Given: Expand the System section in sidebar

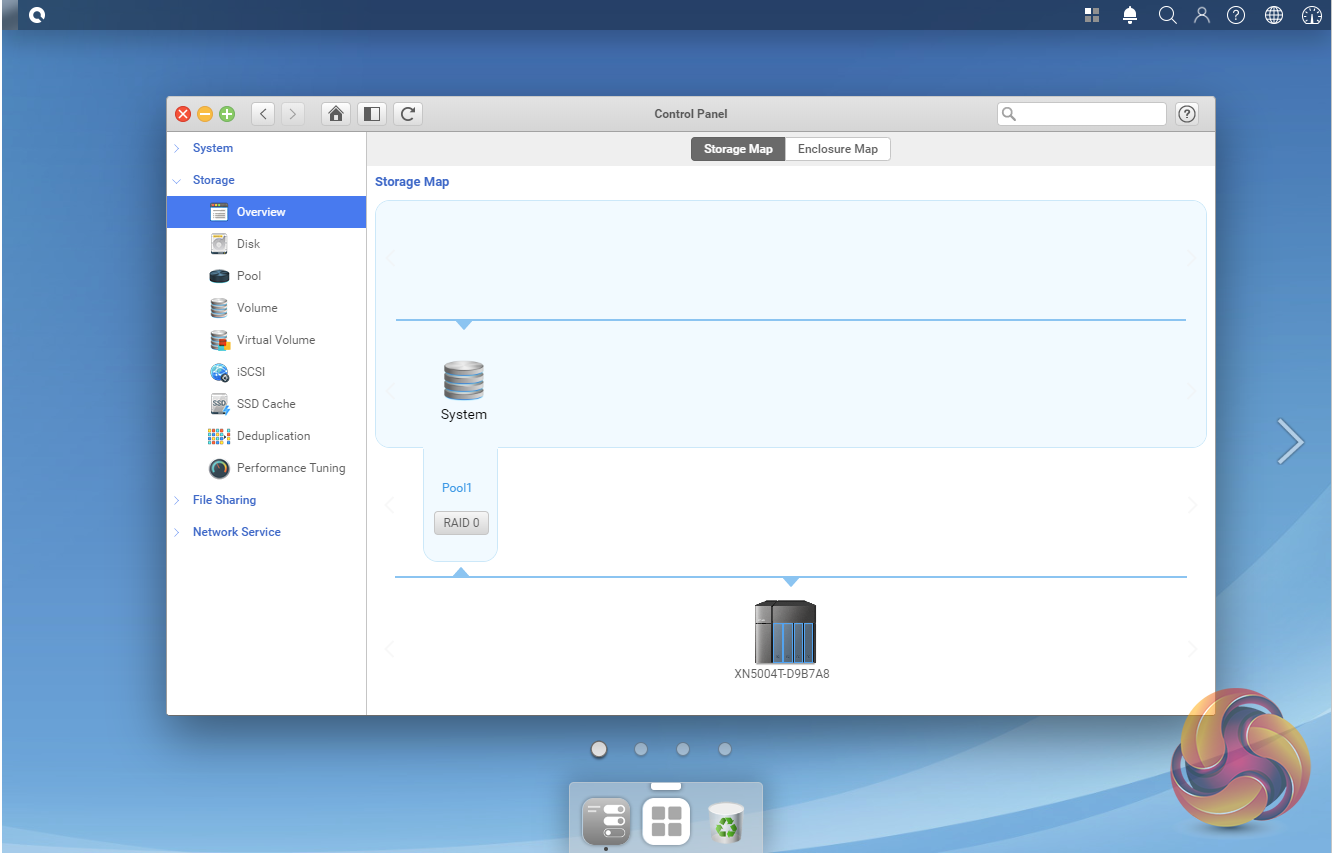Looking at the screenshot, I should coord(212,148).
